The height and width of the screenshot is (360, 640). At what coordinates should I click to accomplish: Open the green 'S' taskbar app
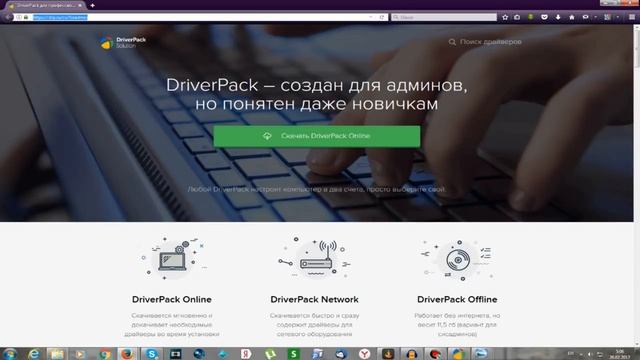[x=293, y=354]
